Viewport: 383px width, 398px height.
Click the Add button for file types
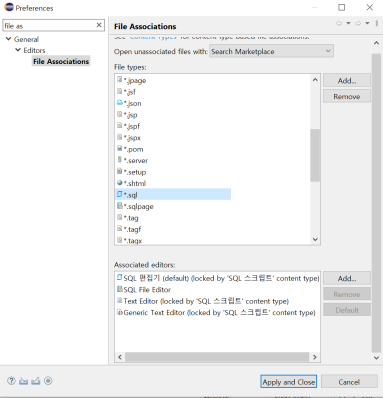click(347, 81)
